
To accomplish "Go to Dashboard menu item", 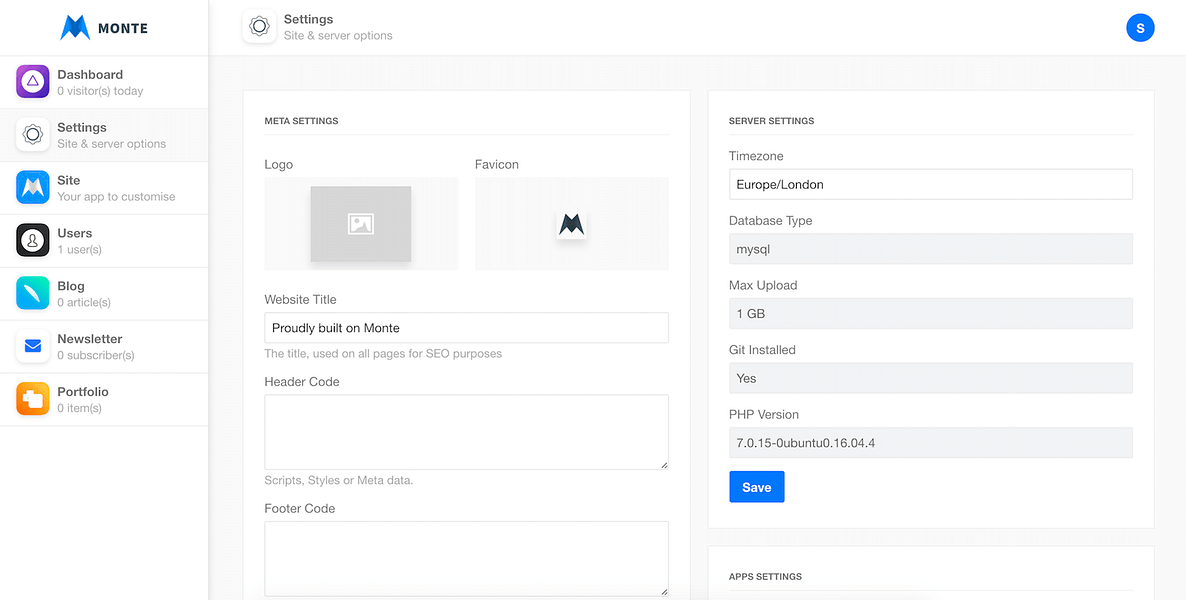I will (x=104, y=82).
